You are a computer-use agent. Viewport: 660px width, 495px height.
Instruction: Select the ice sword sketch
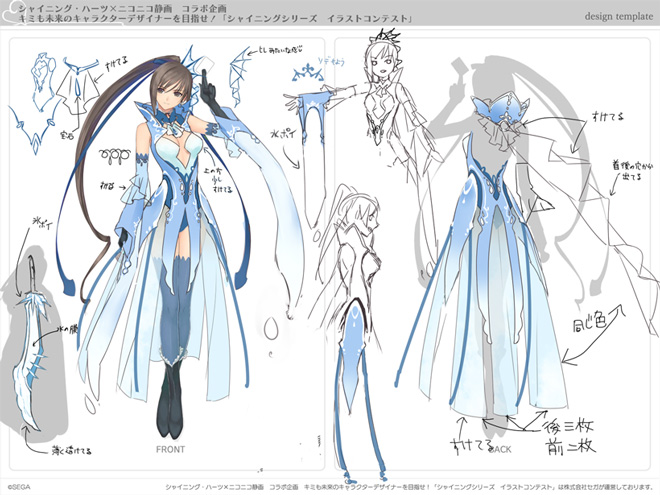pos(32,343)
